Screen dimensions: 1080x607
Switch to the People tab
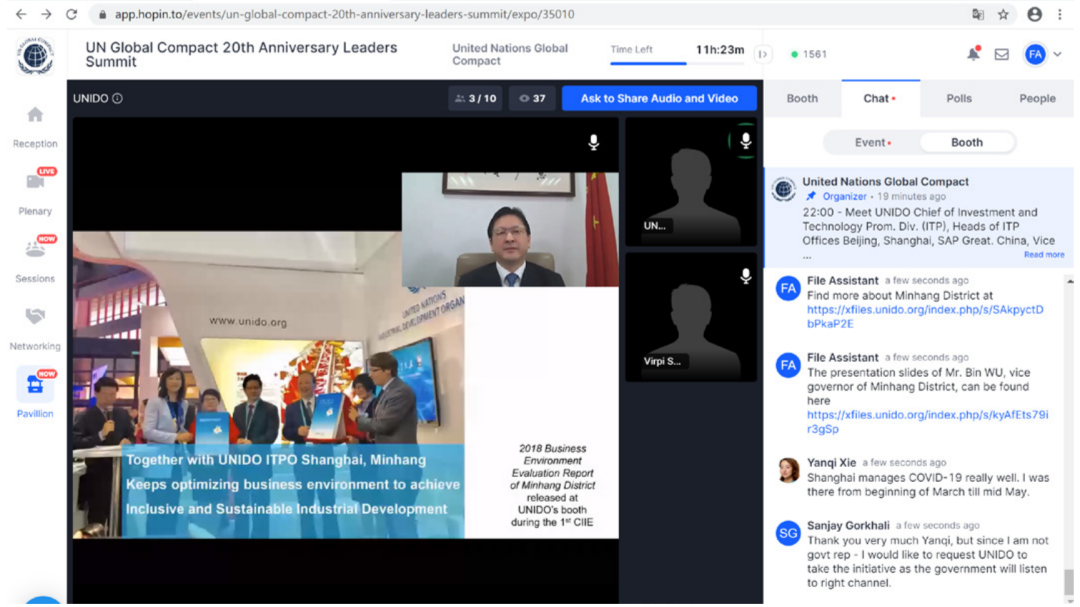click(x=1037, y=99)
